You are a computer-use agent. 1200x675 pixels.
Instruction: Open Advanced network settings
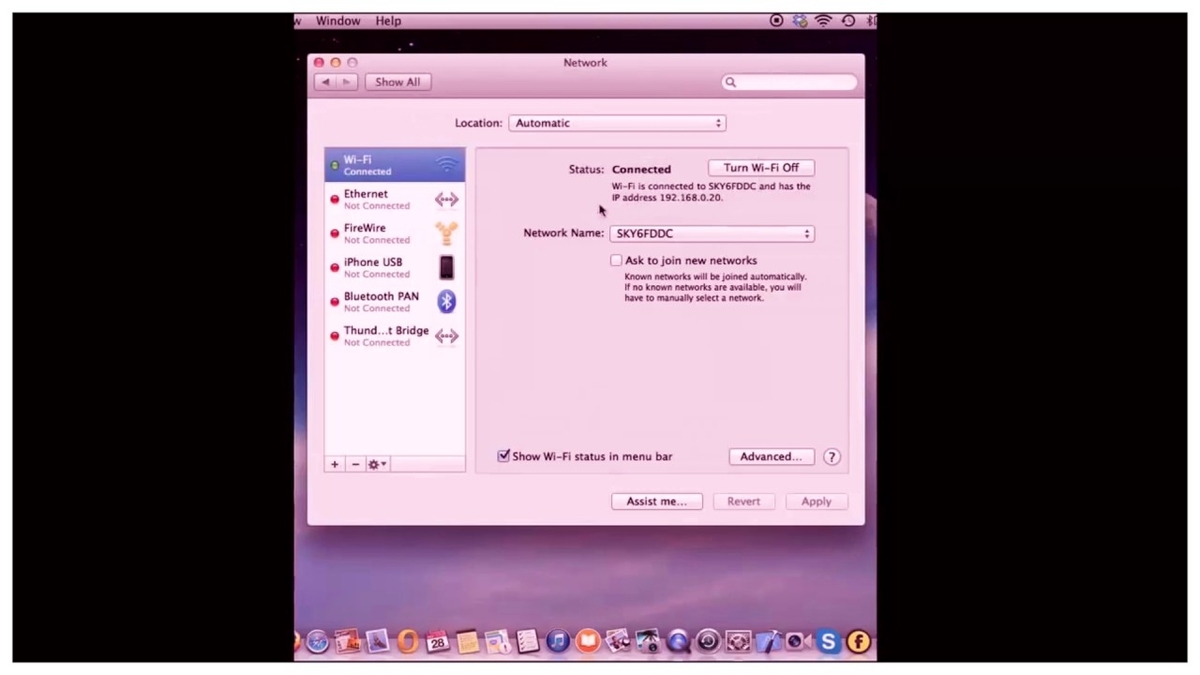coord(771,456)
